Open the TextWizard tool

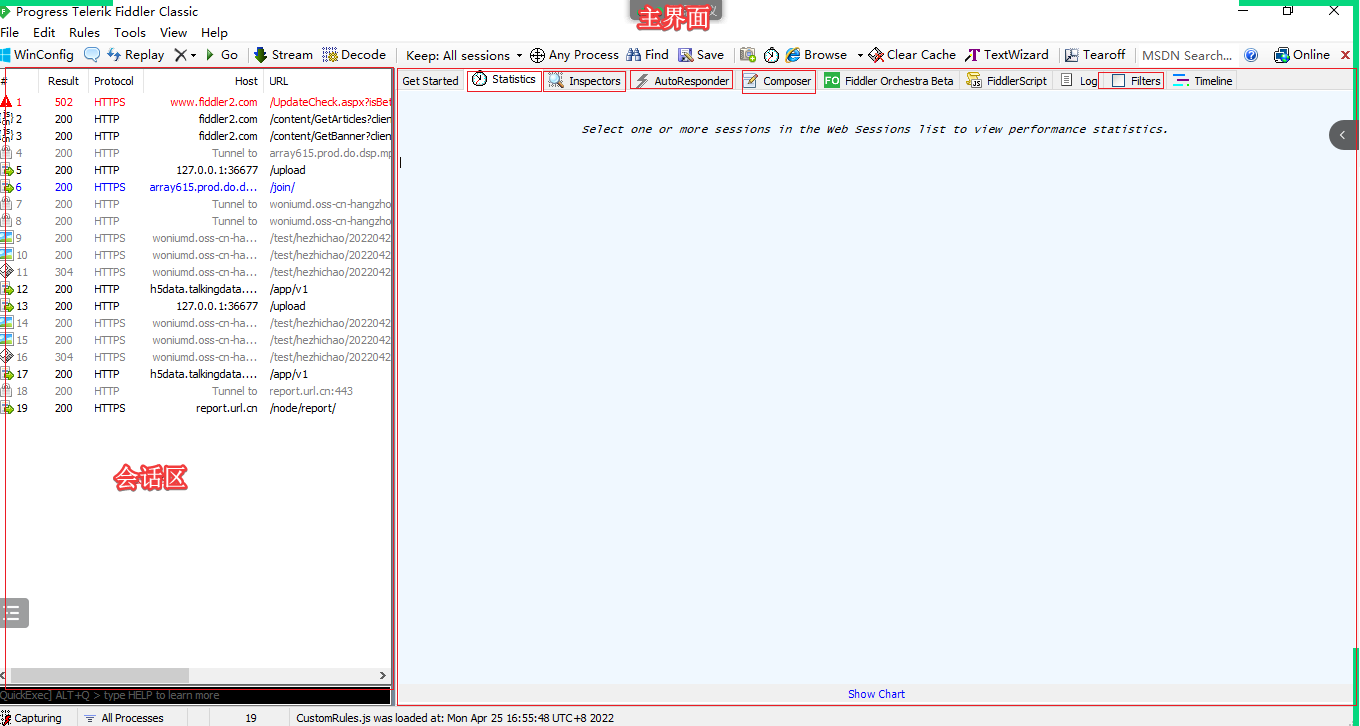coord(1006,55)
